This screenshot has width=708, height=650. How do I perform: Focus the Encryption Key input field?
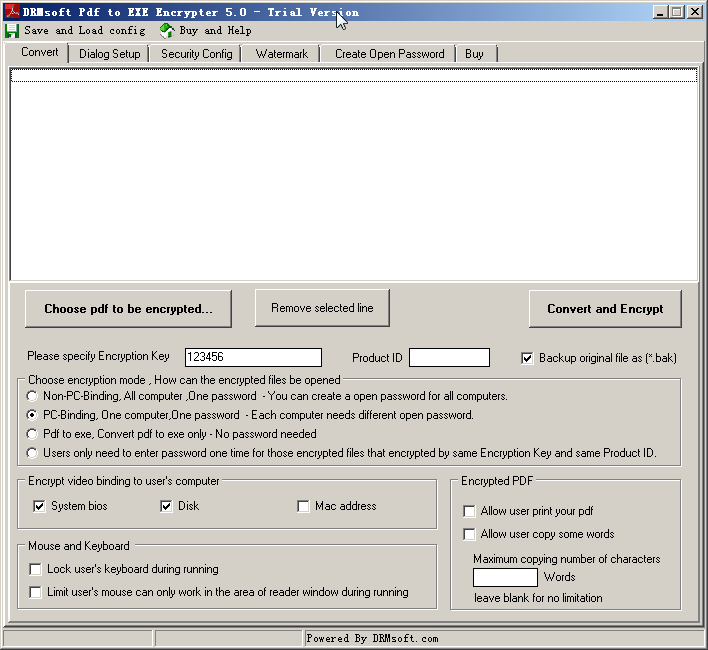[x=253, y=357]
